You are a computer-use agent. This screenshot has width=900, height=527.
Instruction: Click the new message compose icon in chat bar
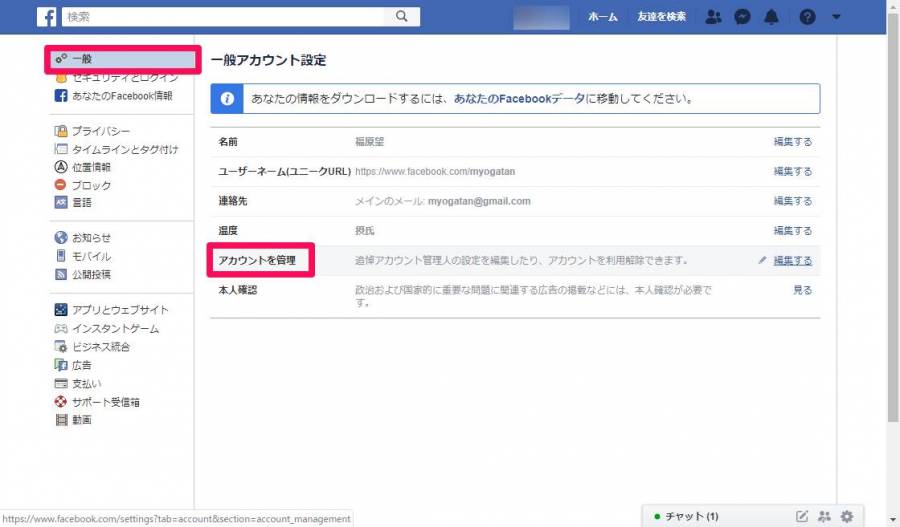(802, 516)
